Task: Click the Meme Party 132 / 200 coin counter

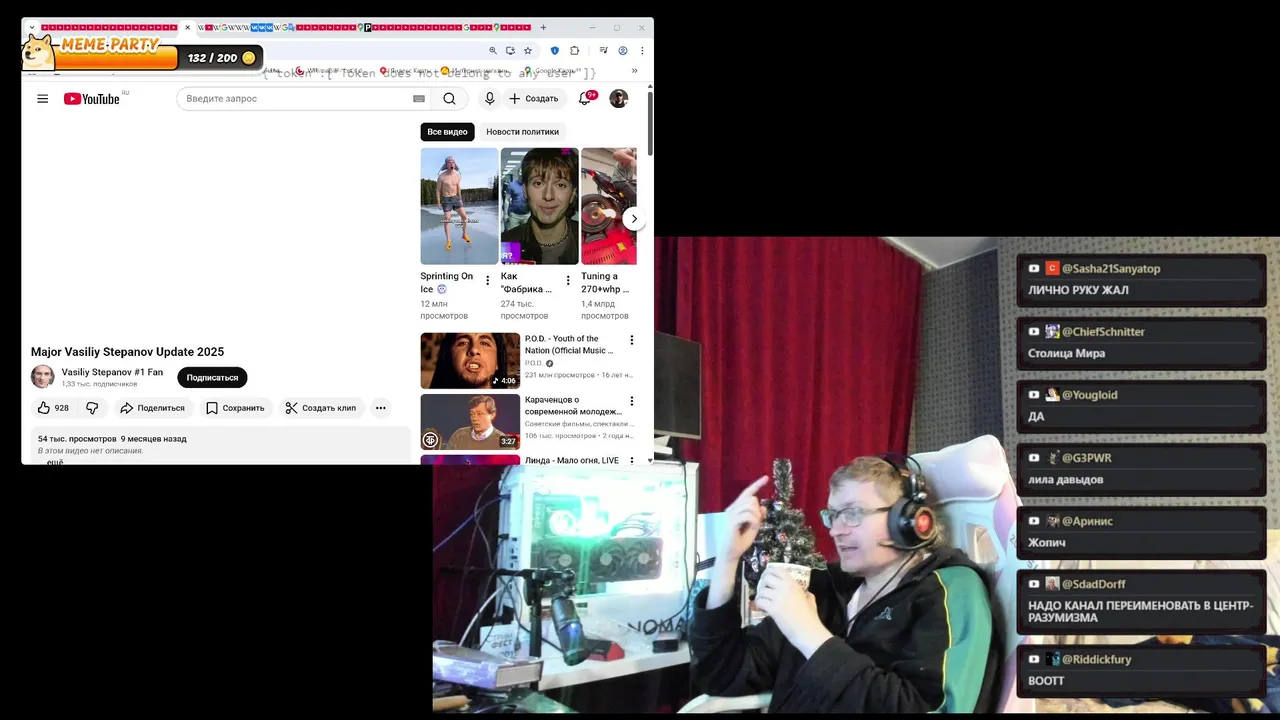Action: (221, 58)
